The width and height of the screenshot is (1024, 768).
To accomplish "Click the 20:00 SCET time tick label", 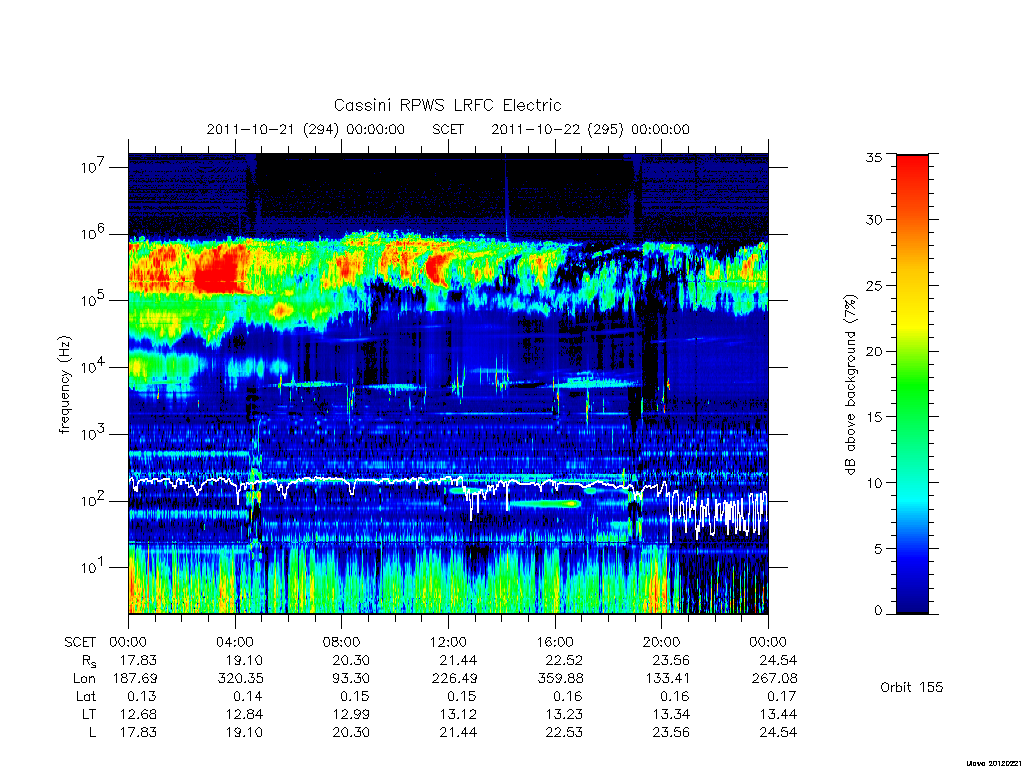I will [x=662, y=642].
